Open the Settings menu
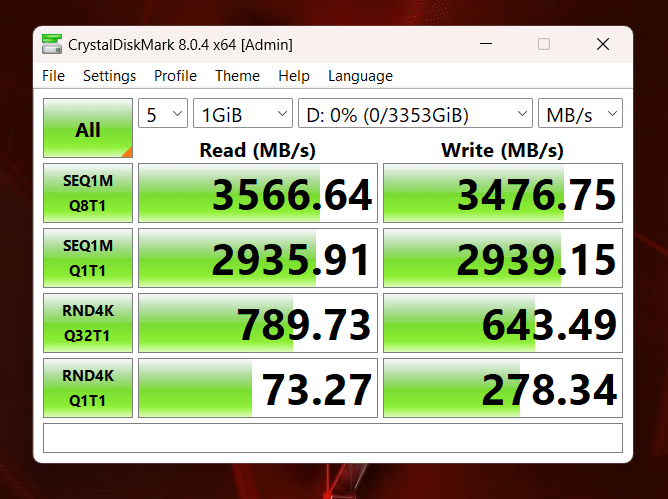The height and width of the screenshot is (499, 668). pyautogui.click(x=109, y=76)
